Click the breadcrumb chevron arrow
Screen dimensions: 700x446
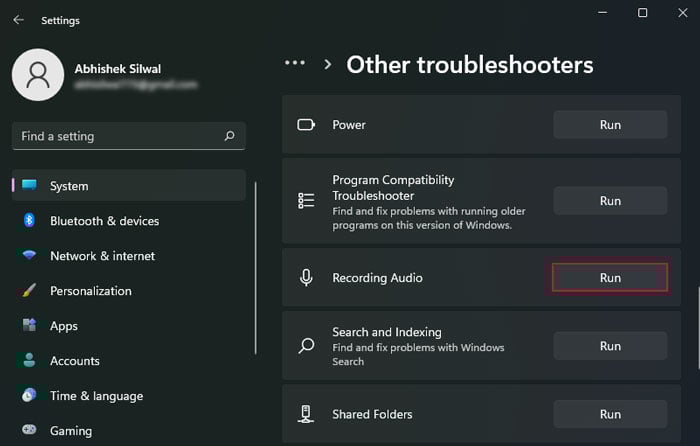point(328,64)
